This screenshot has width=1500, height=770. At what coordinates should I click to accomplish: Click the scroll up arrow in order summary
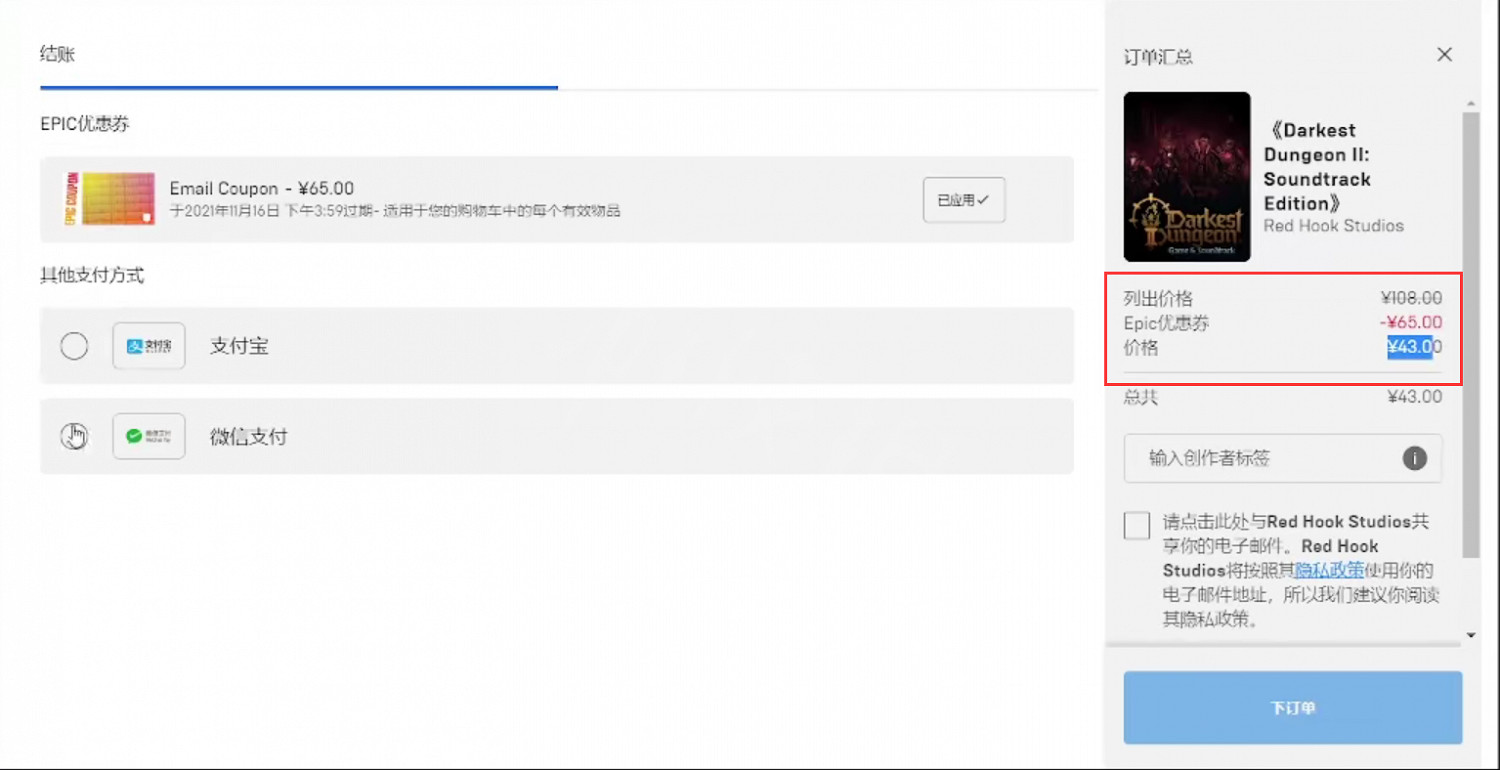1470,103
